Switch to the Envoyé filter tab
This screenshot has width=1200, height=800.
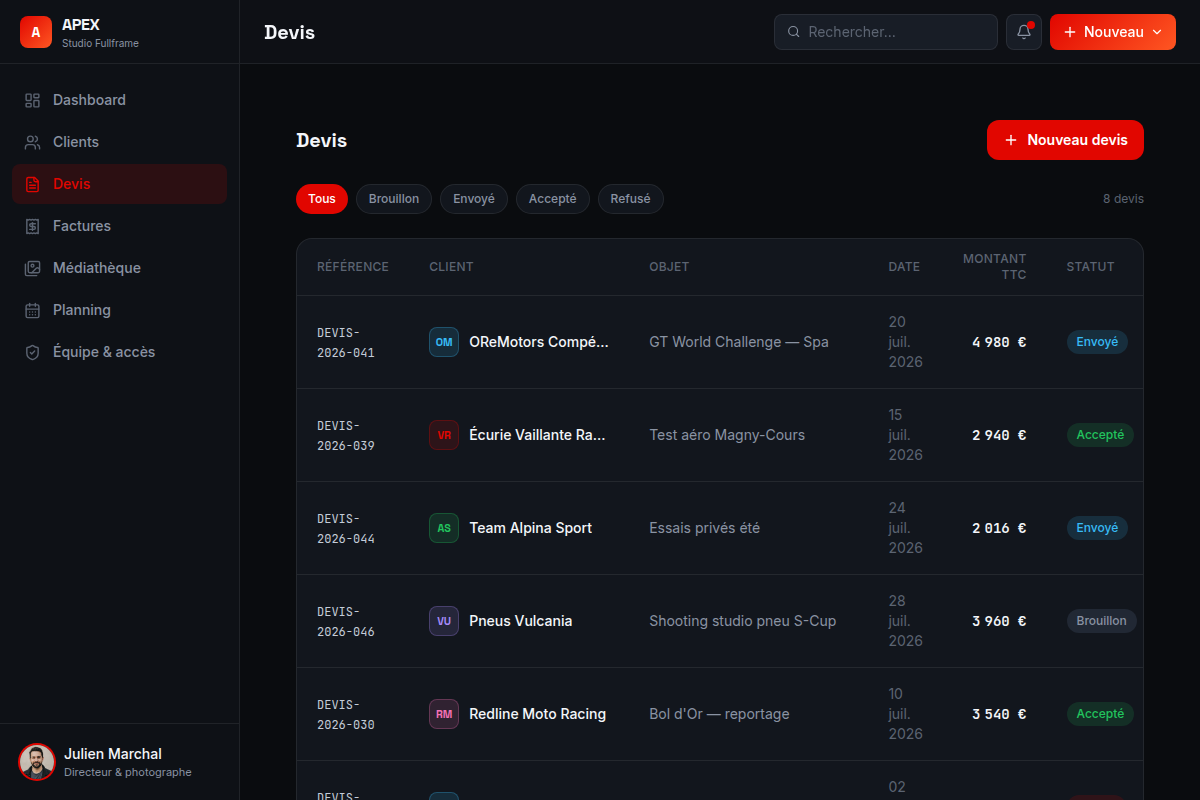click(x=474, y=199)
